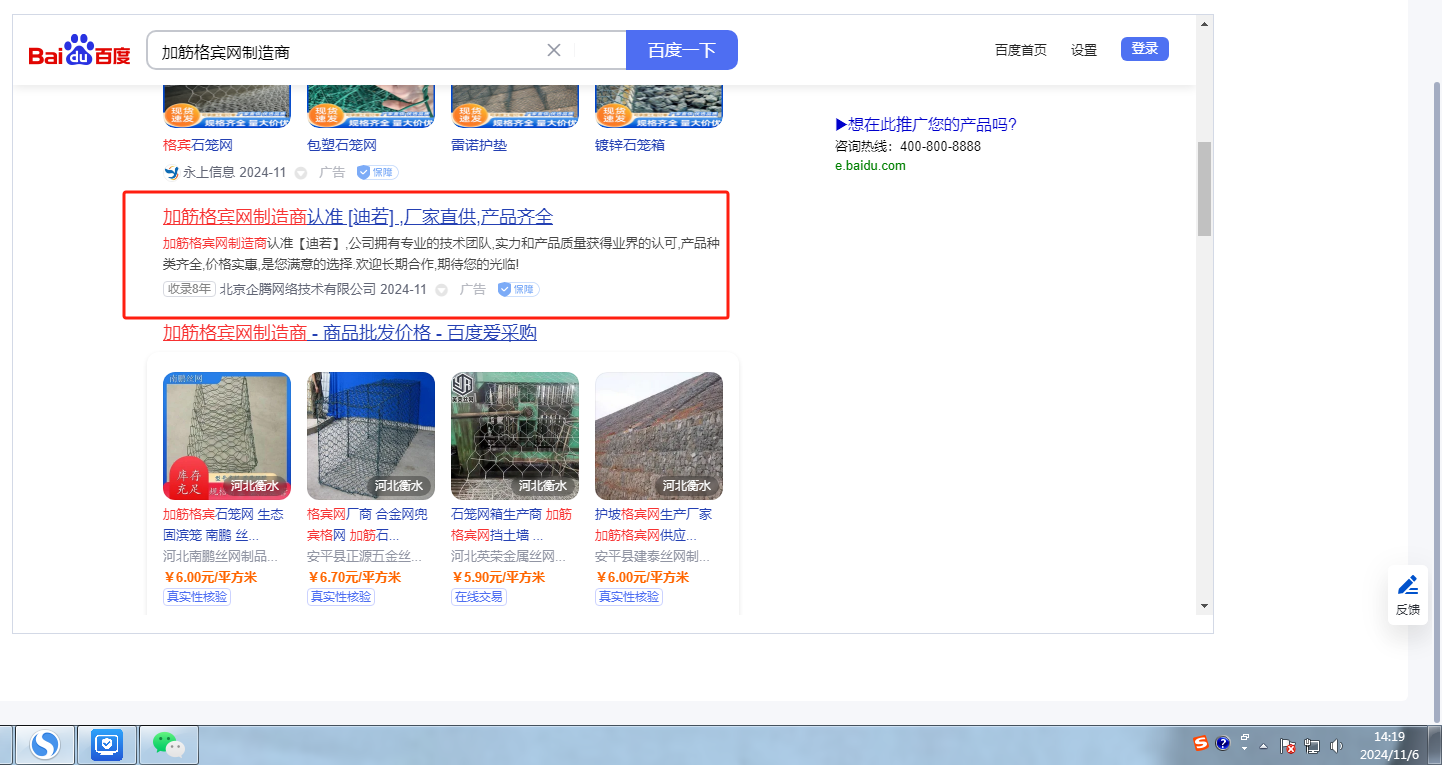
Task: Click the volume speaker tray icon
Action: pos(1337,746)
